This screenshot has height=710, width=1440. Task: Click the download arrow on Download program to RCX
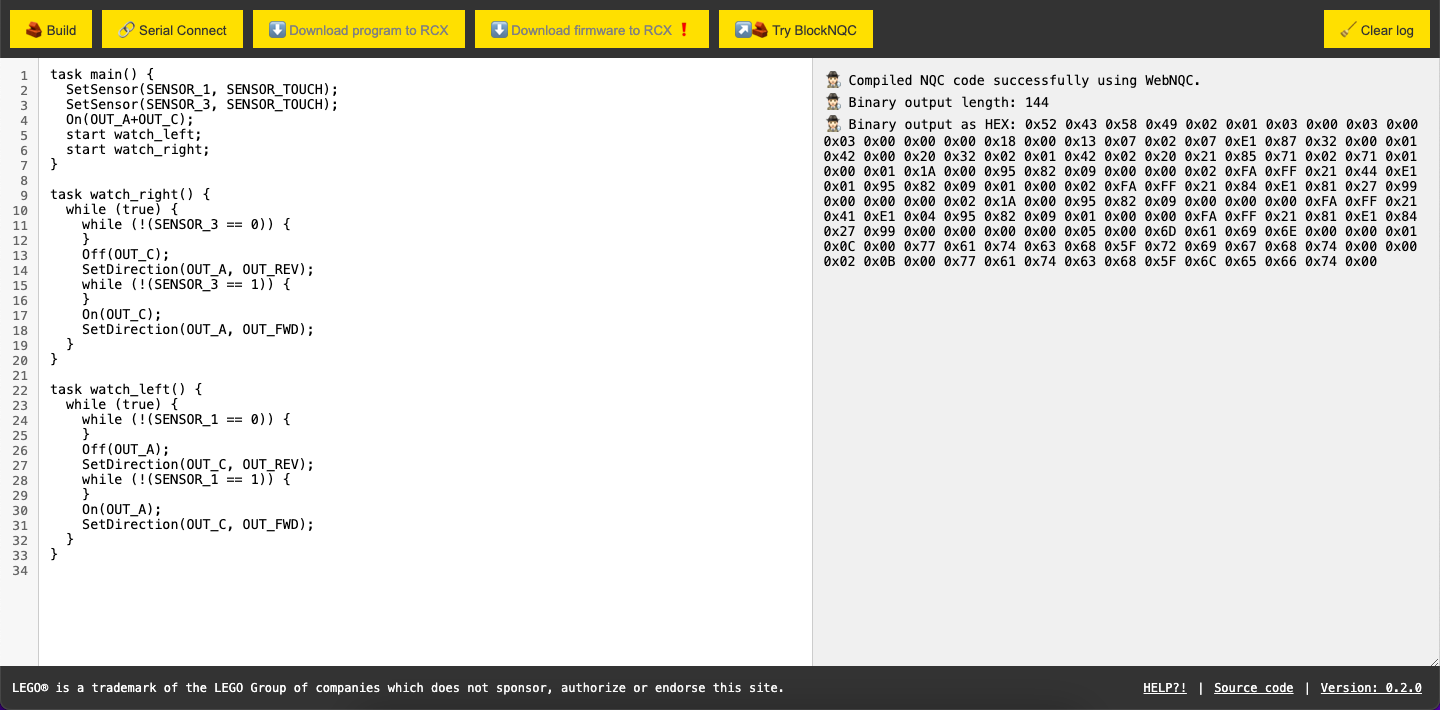(278, 29)
